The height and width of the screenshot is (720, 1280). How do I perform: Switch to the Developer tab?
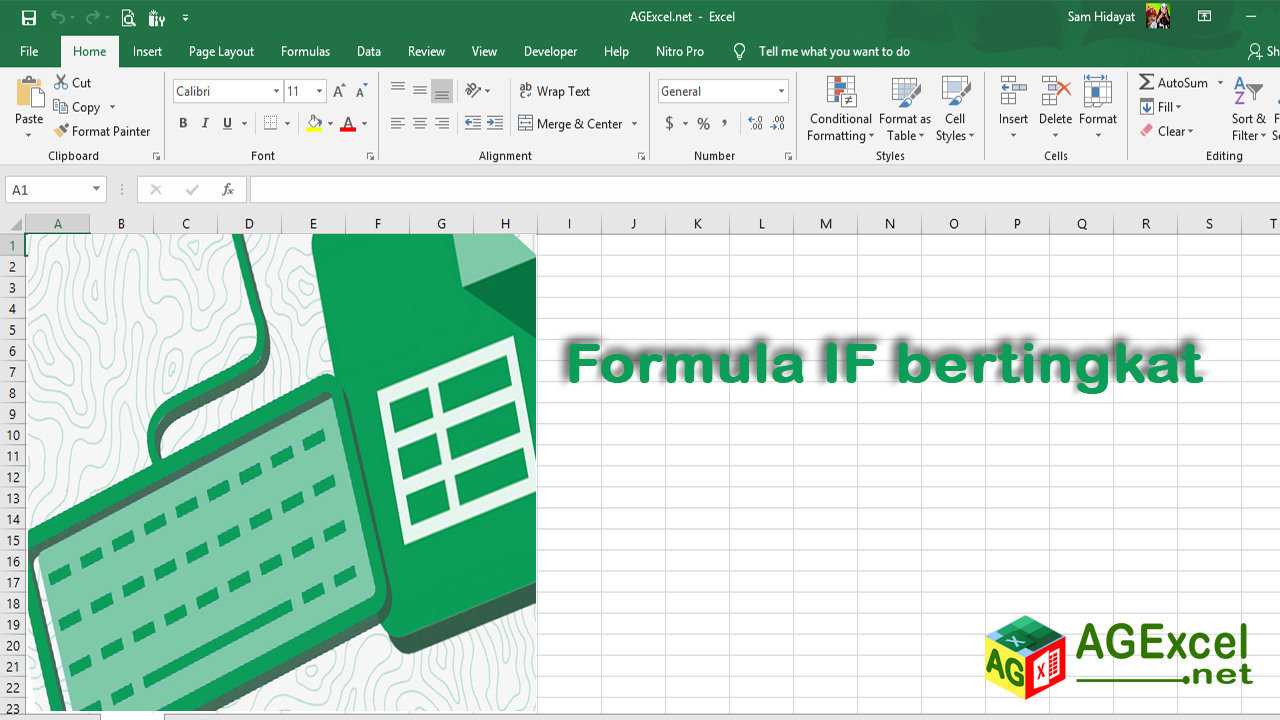550,51
